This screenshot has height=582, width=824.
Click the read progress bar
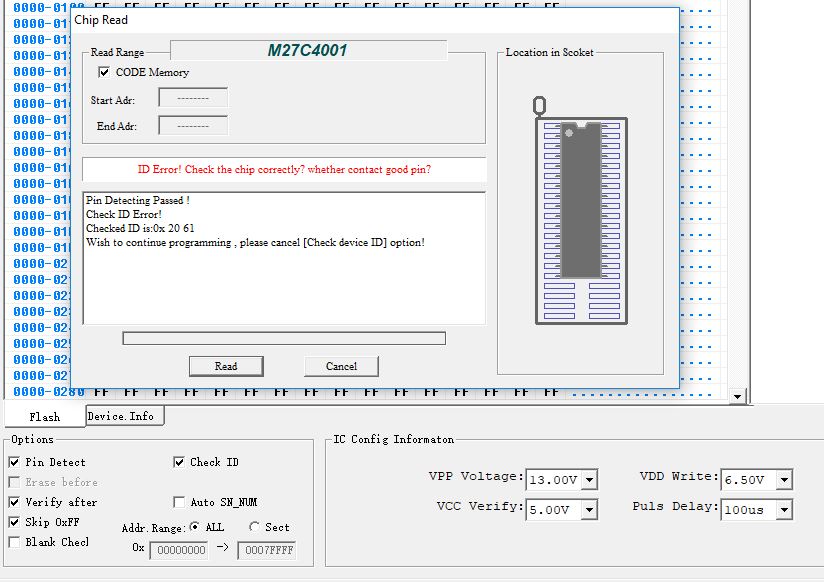click(x=284, y=339)
